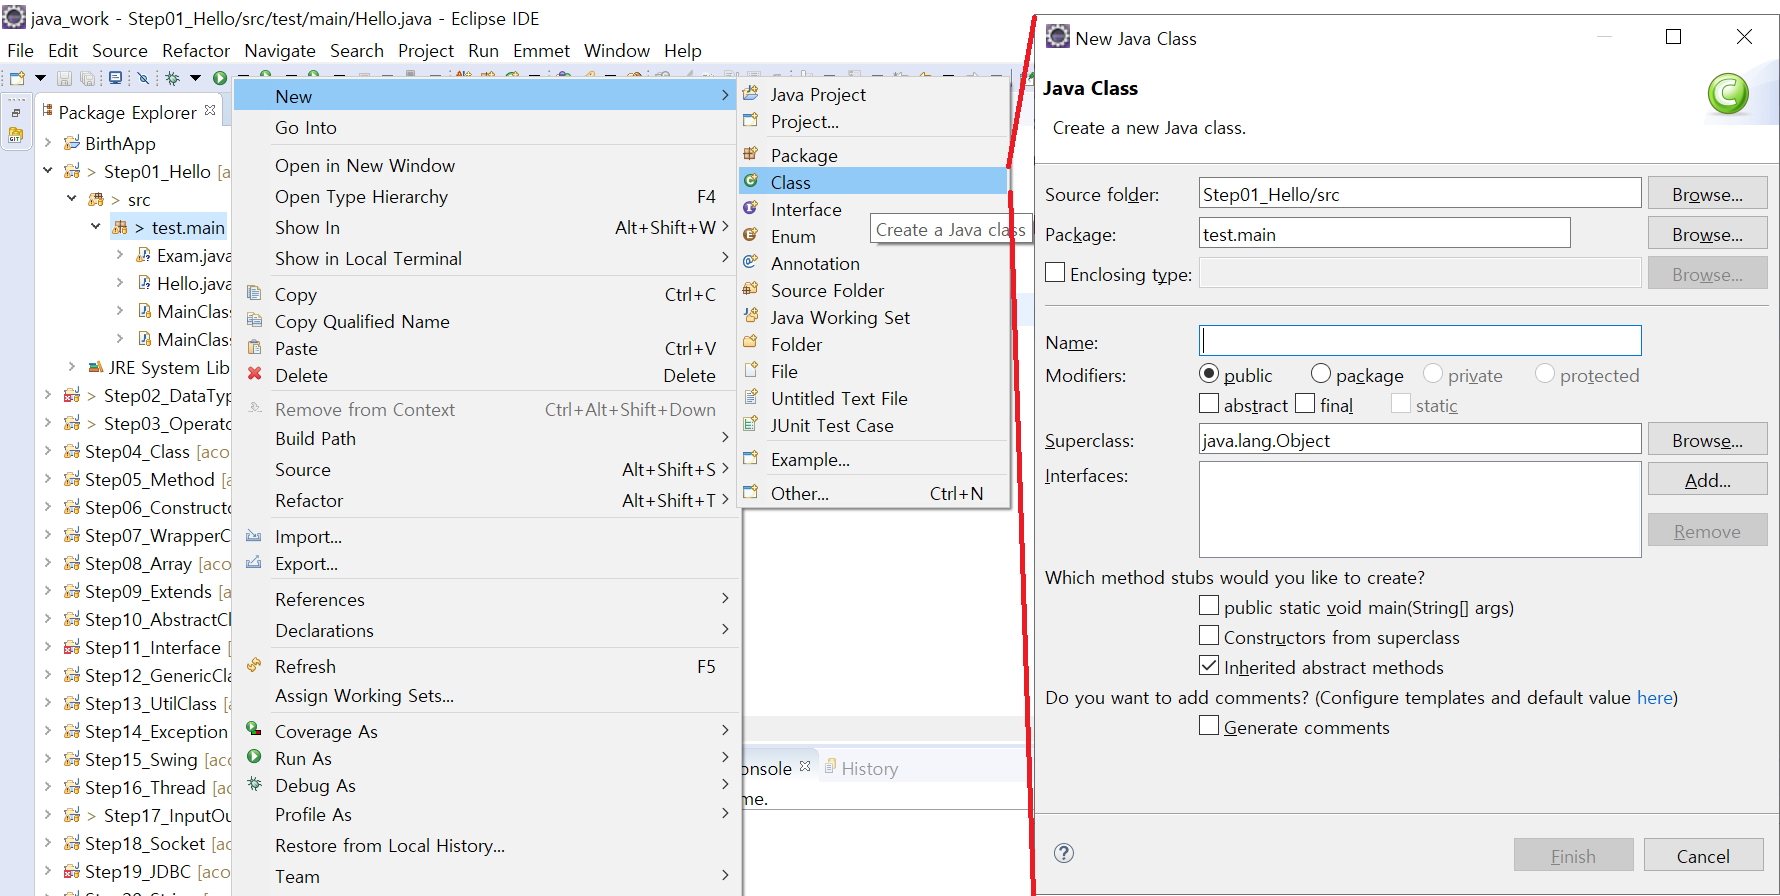This screenshot has height=896, width=1780.
Task: Open the Debug toolbar bug icon
Action: coord(172,78)
